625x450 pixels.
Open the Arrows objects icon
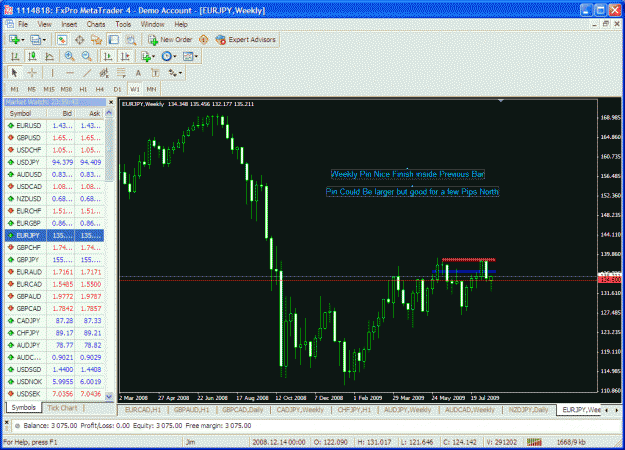(x=172, y=73)
